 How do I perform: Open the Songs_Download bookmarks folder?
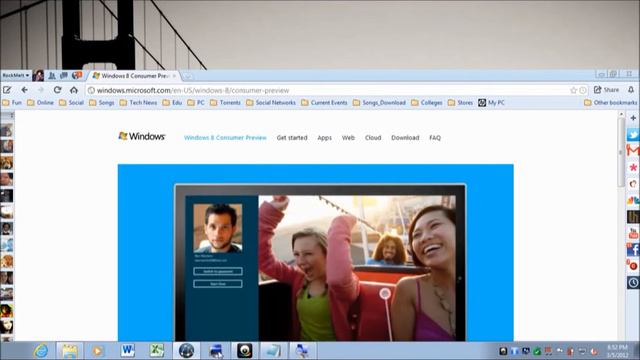click(379, 103)
